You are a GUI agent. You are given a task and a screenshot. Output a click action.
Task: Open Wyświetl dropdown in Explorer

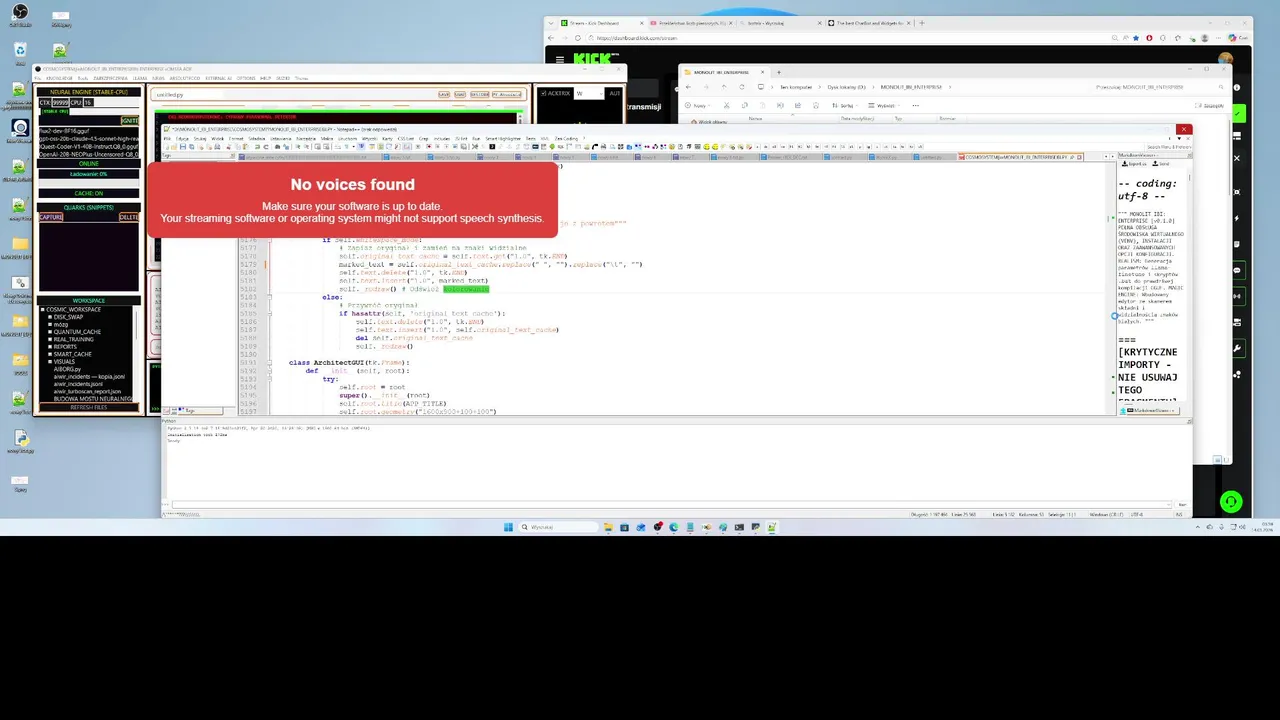(x=883, y=105)
